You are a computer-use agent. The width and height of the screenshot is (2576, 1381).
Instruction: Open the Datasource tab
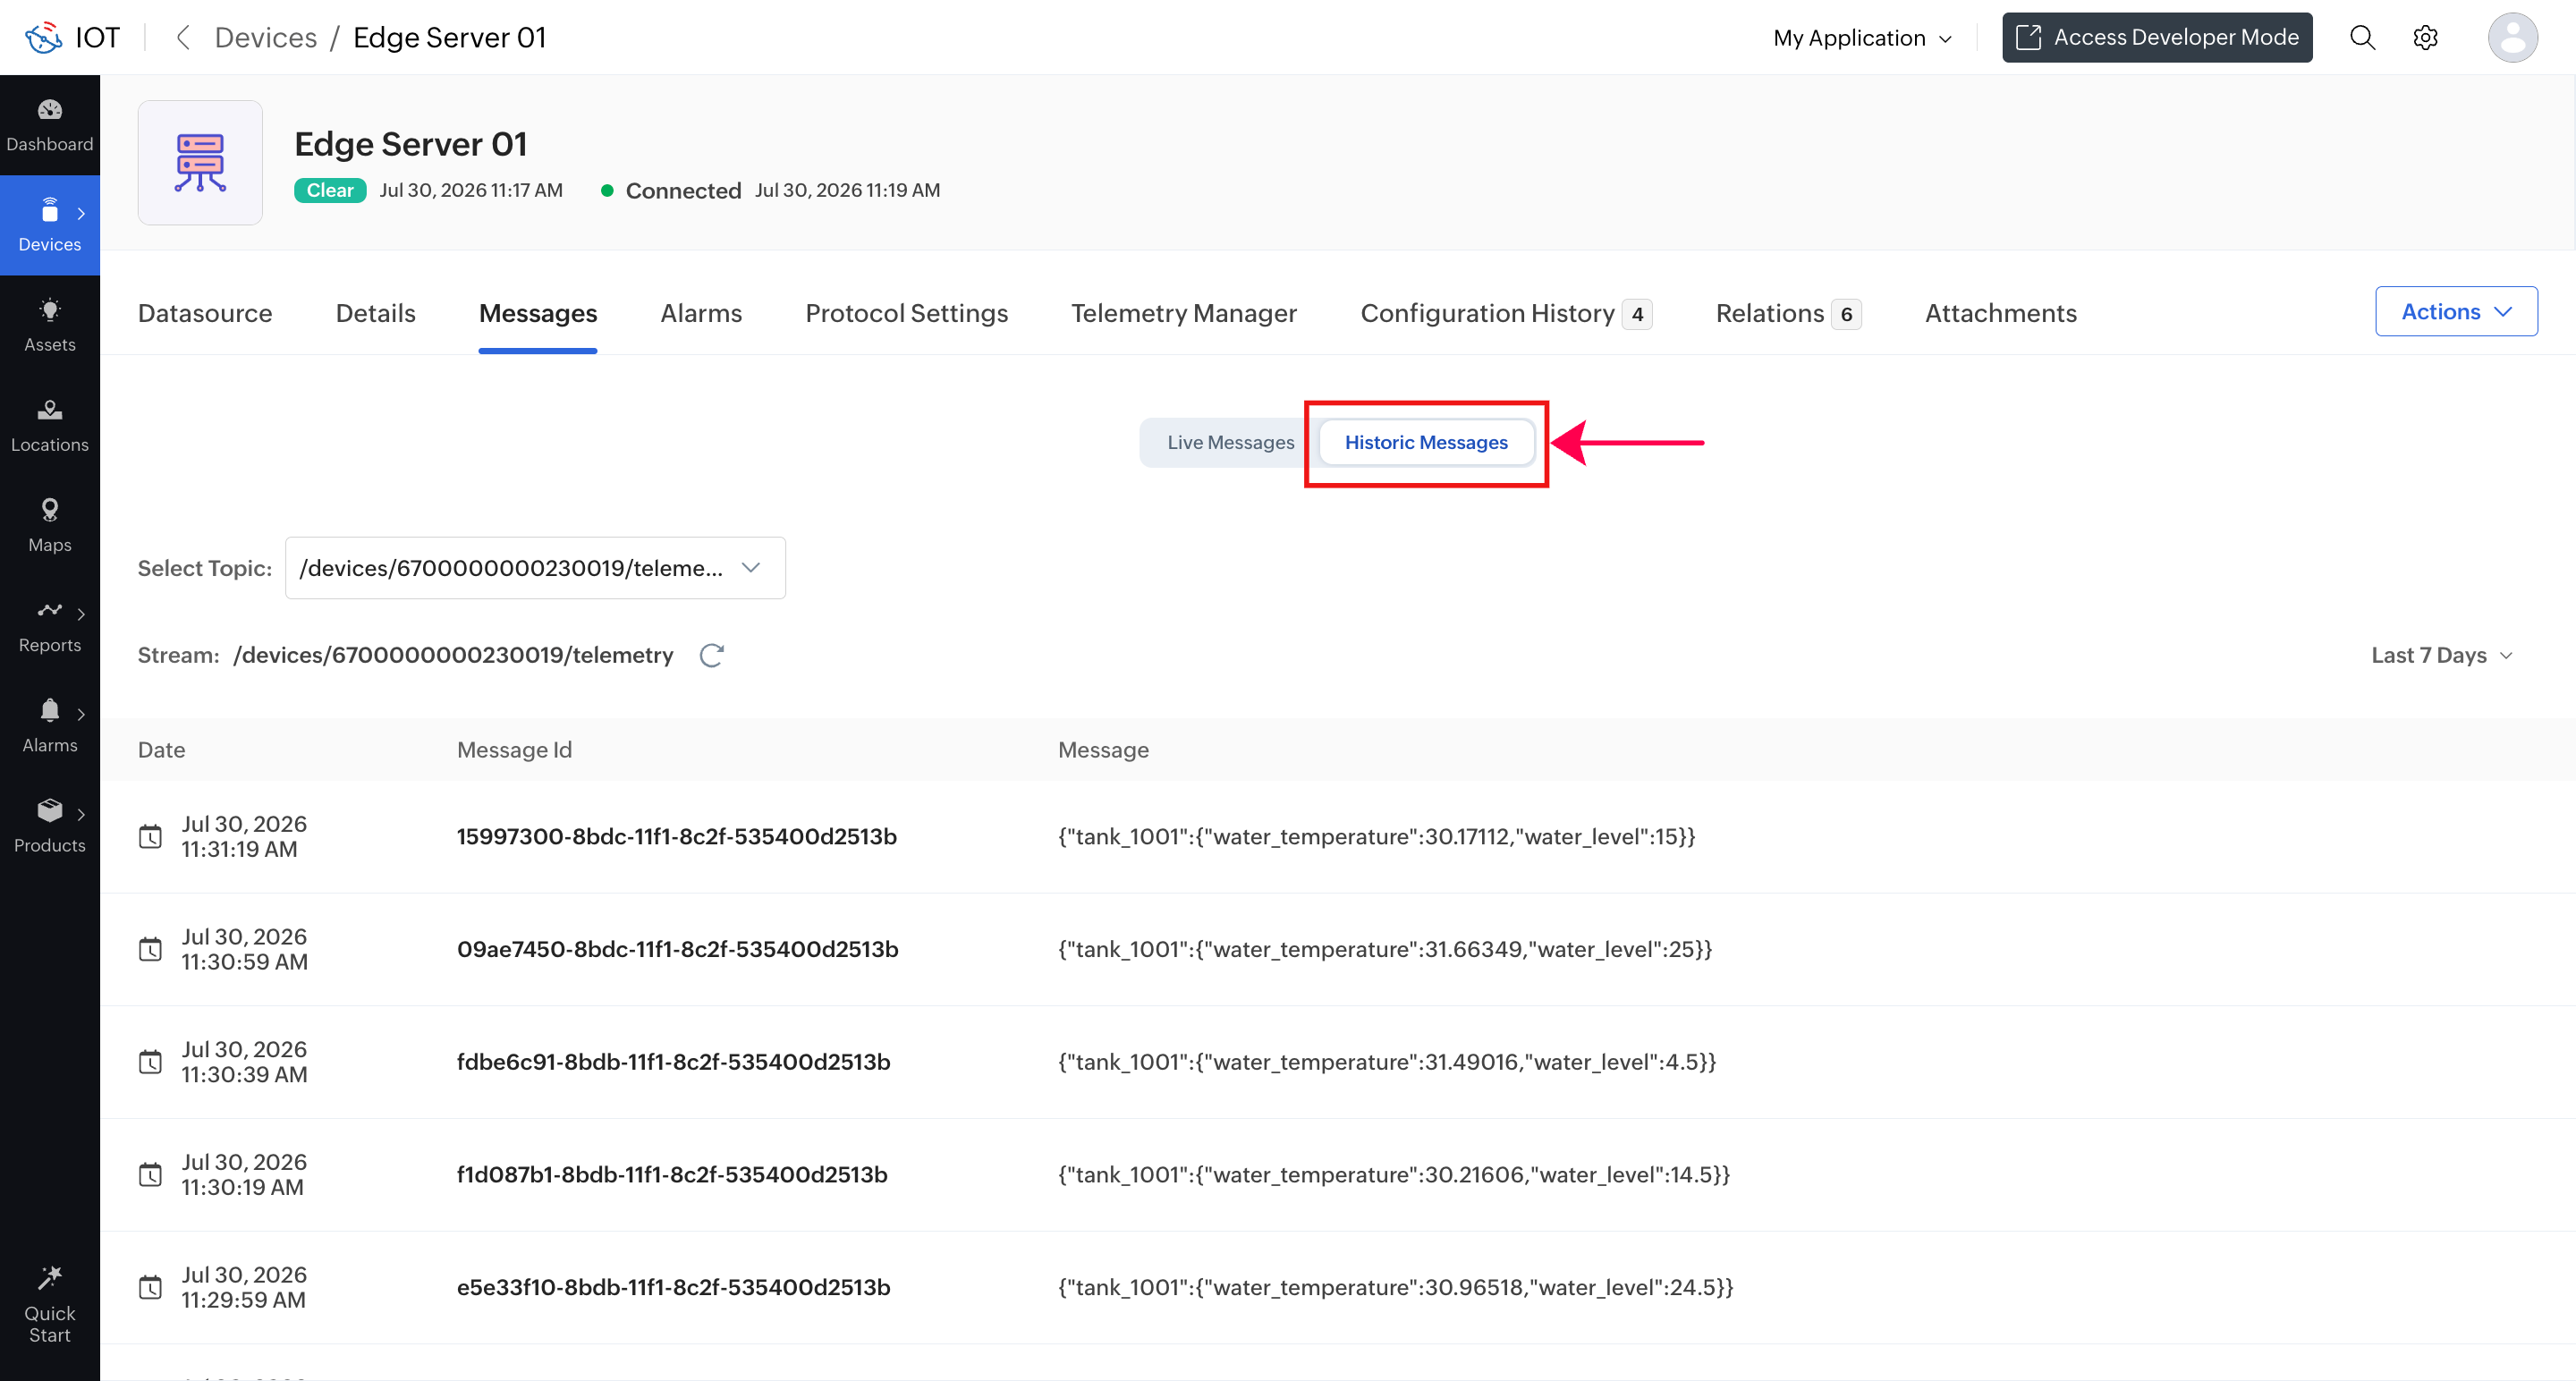pos(205,313)
